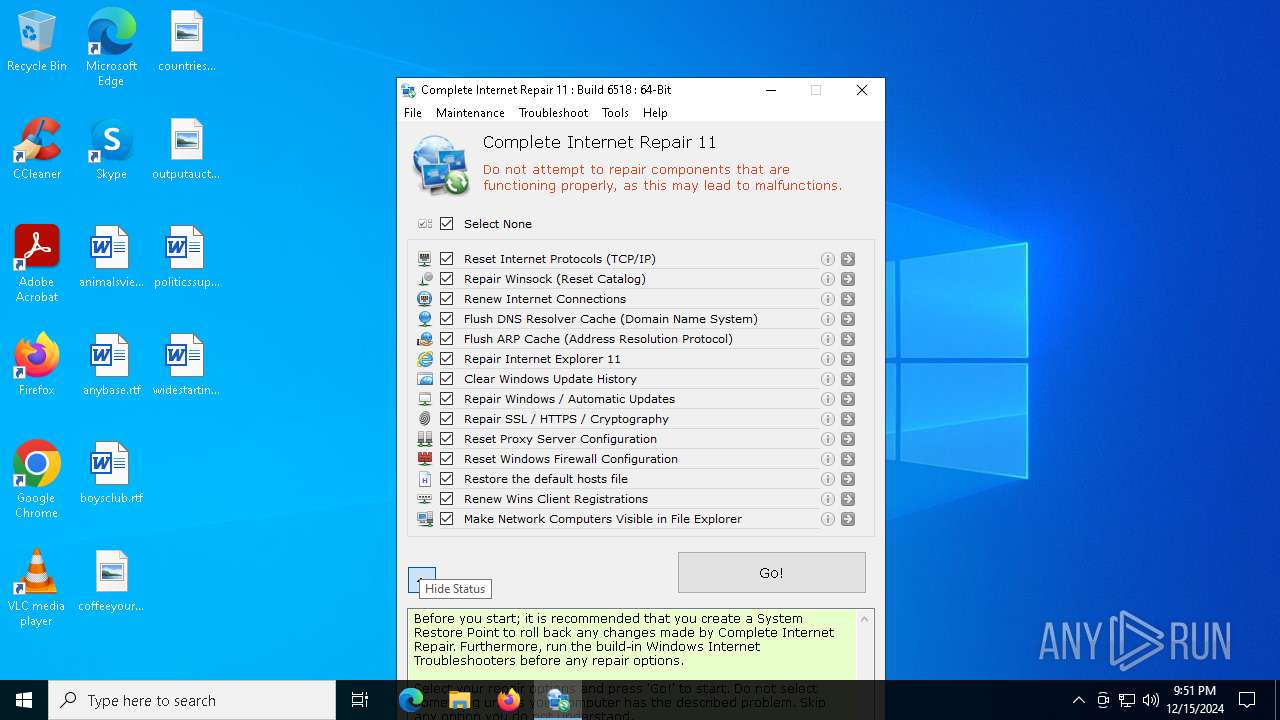Select boysclub.rtf file on desktop
Viewport: 1280px width, 720px height.
point(111,474)
